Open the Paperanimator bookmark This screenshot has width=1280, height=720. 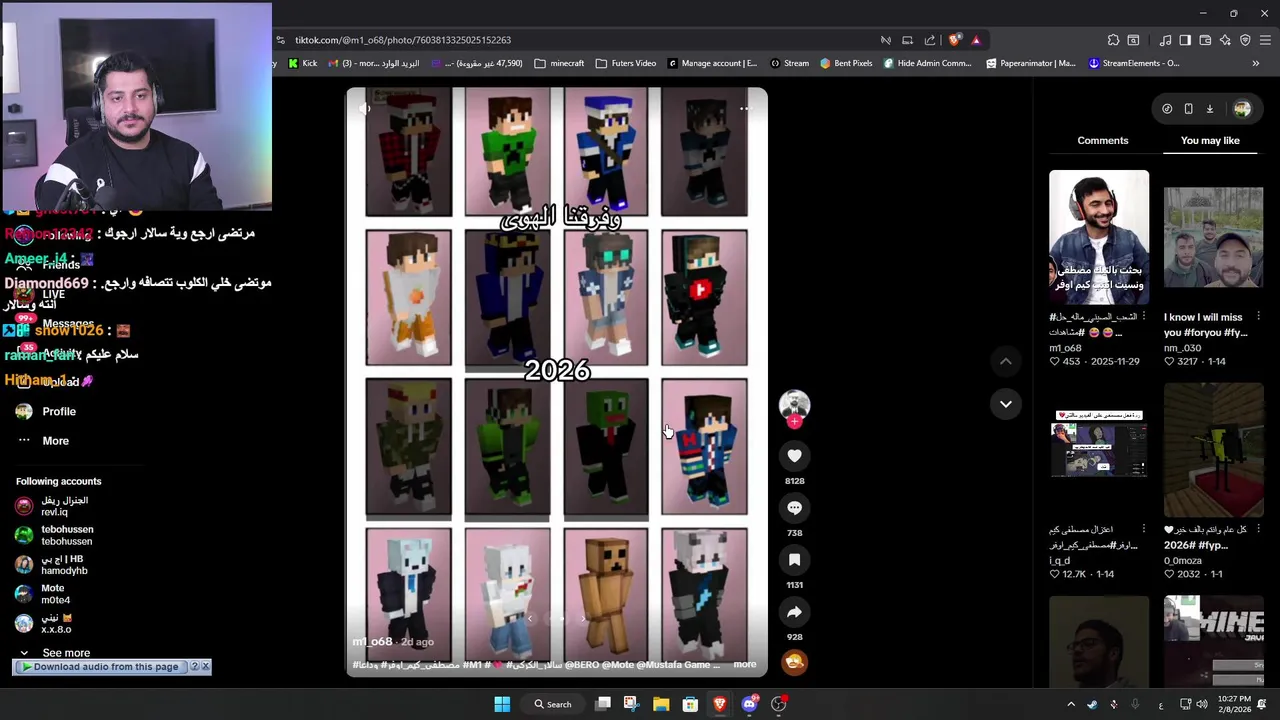[1030, 63]
